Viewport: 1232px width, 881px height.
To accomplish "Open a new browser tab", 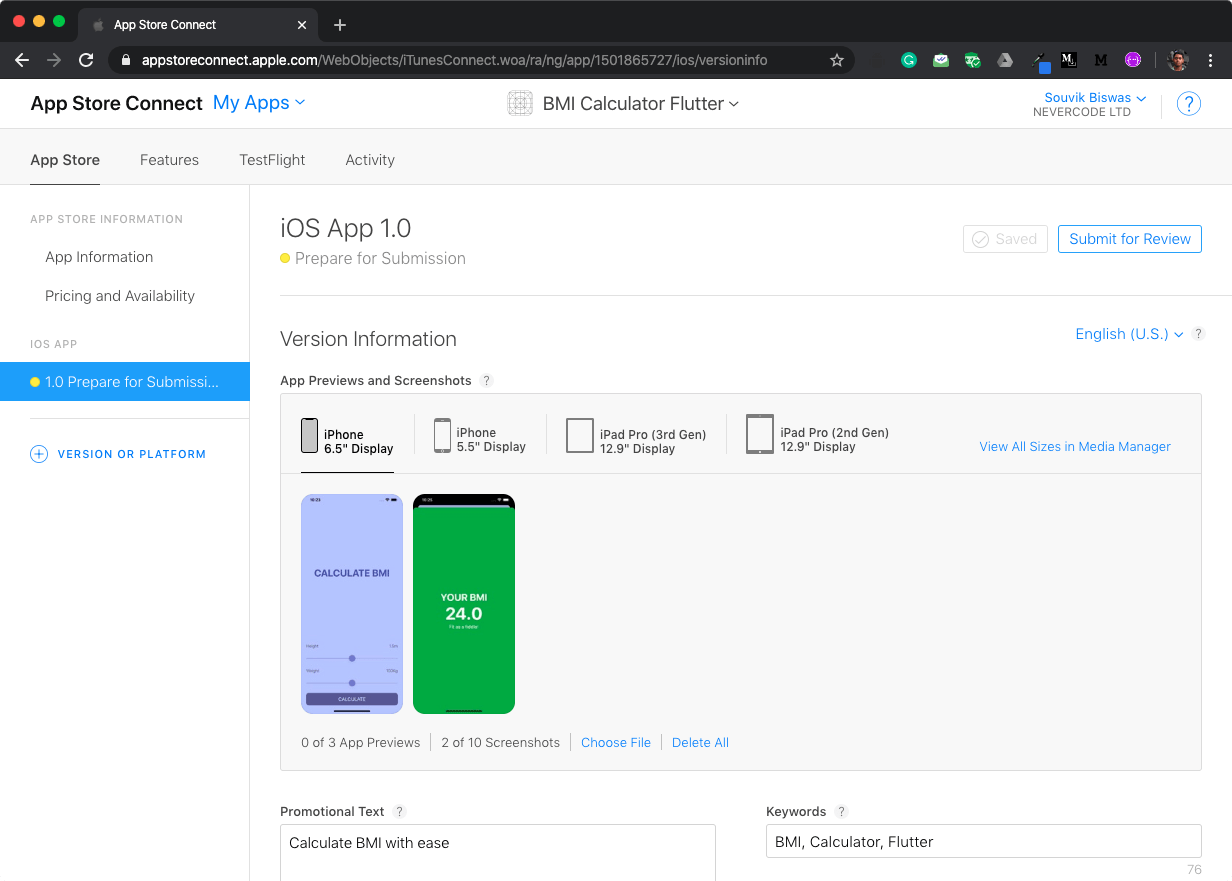I will tap(340, 25).
